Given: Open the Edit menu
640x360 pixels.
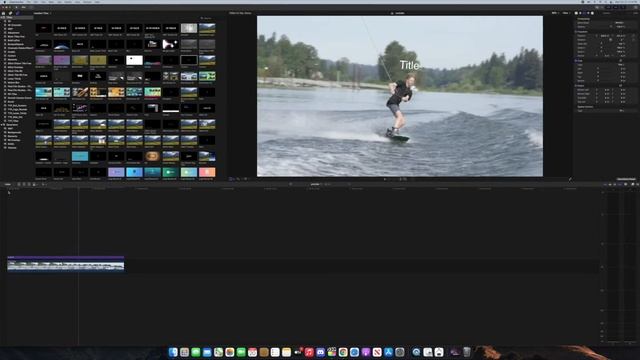Looking at the screenshot, I should pos(36,2).
